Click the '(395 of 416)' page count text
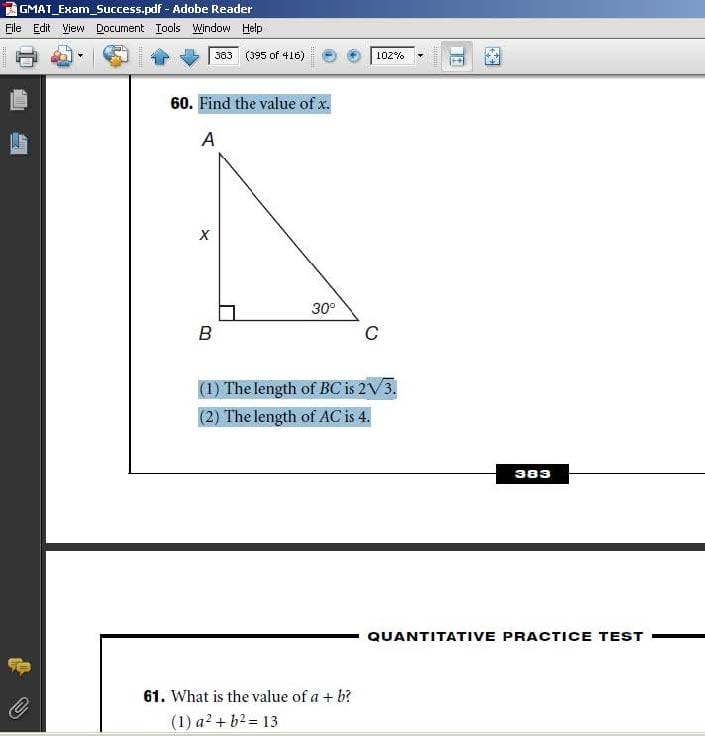Screen dimensions: 705x736 click(x=275, y=55)
